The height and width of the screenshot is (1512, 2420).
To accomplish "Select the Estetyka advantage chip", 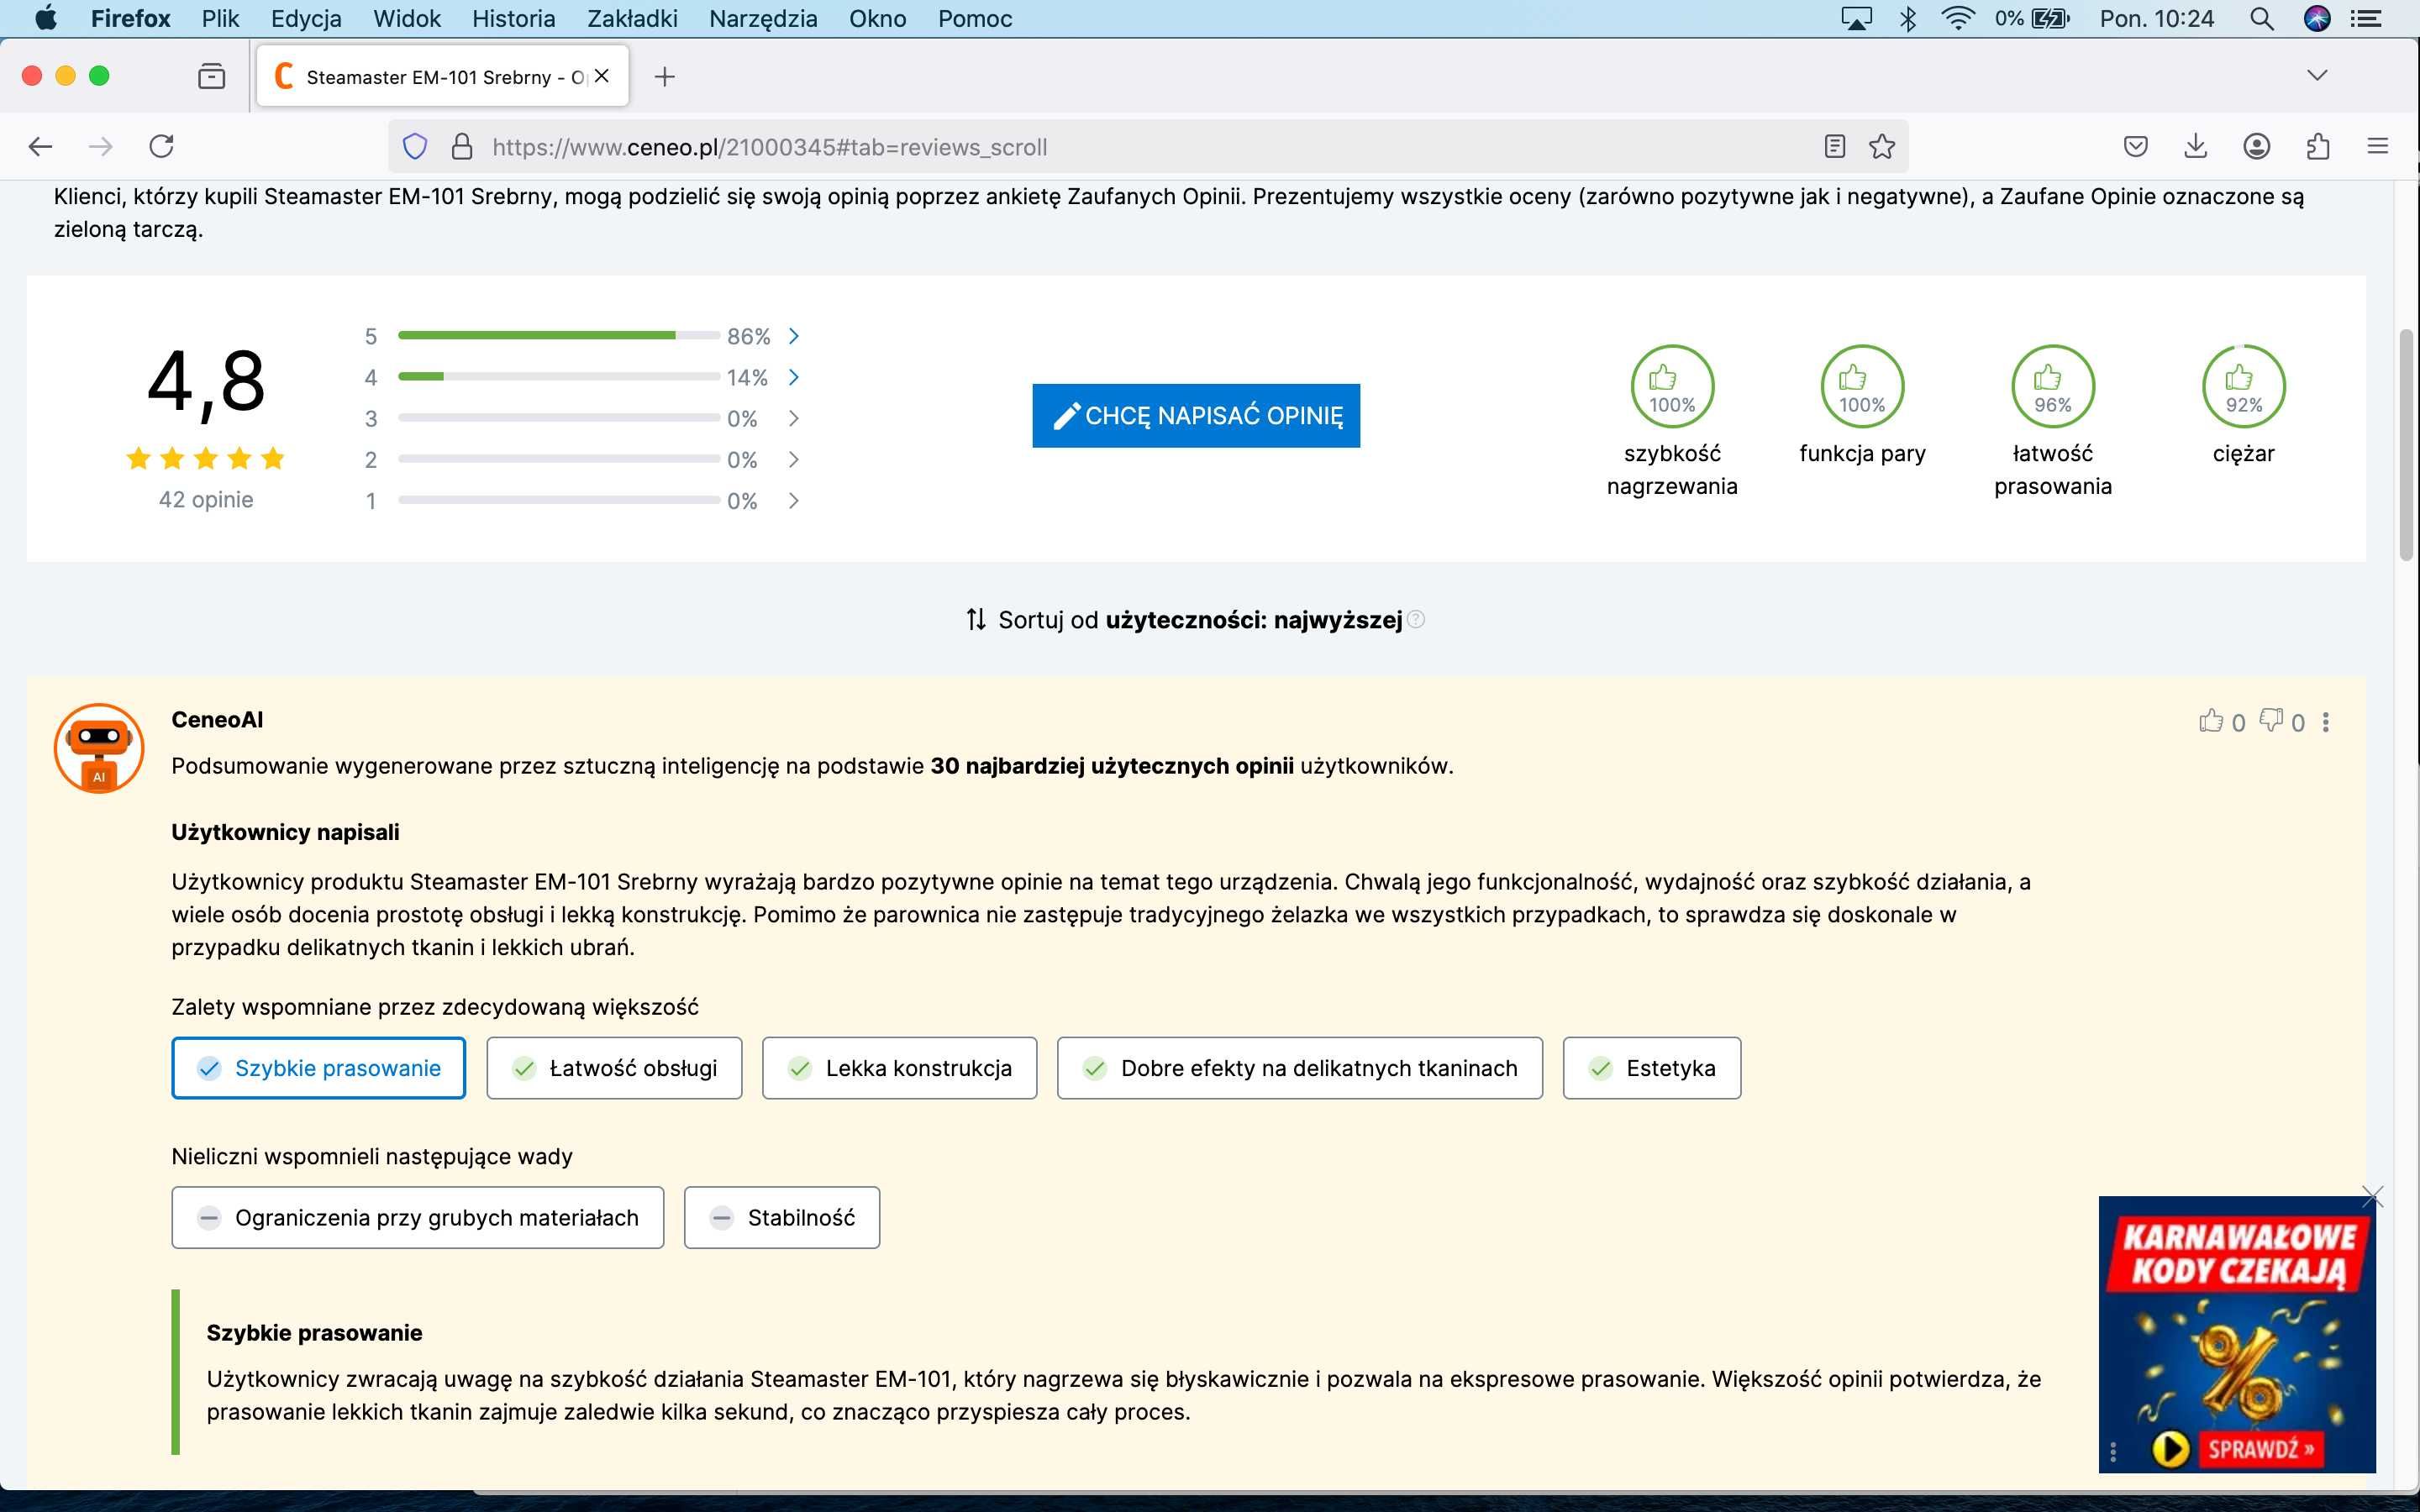I will (x=1651, y=1068).
